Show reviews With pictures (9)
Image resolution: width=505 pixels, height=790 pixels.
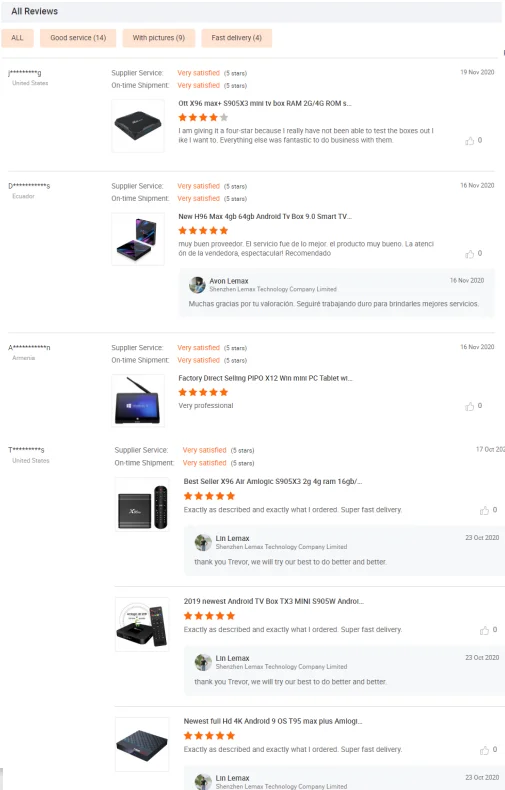tap(159, 38)
